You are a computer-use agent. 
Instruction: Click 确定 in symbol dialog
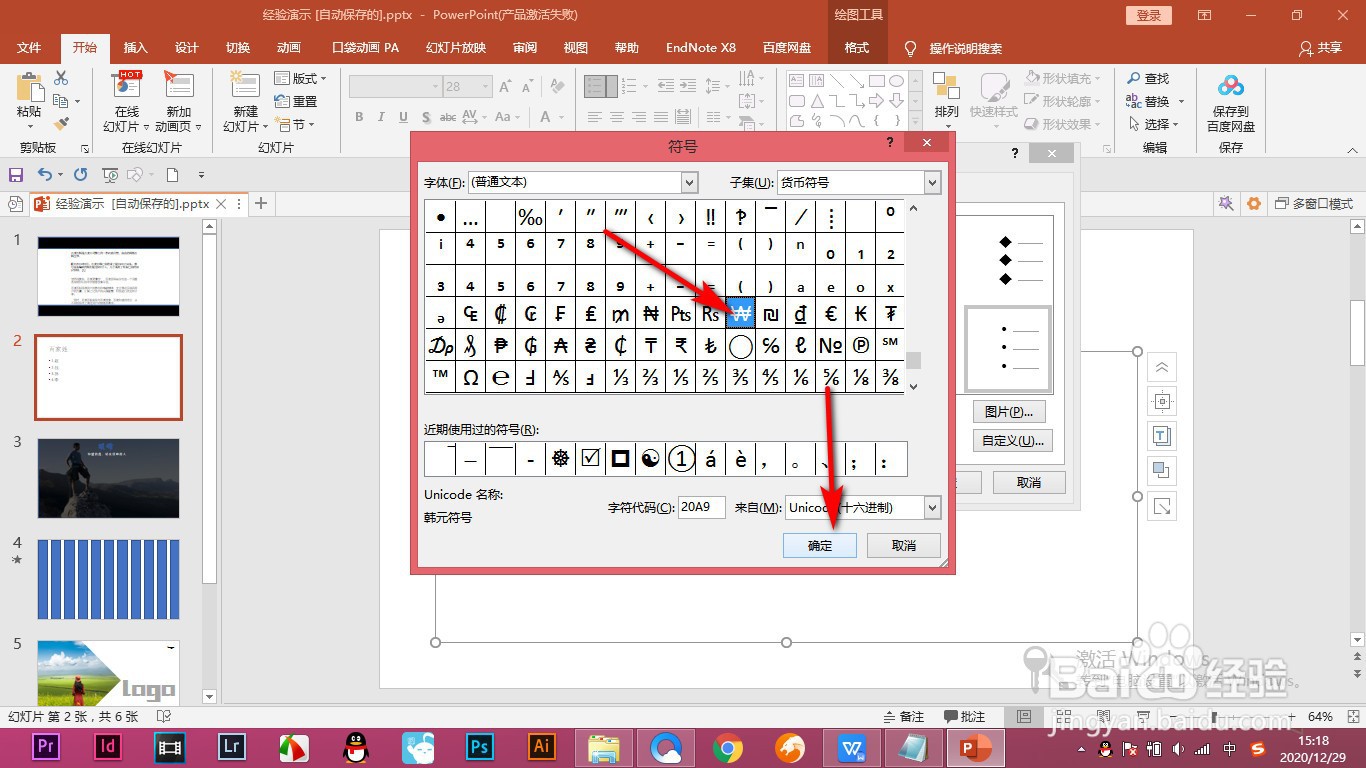coord(820,545)
